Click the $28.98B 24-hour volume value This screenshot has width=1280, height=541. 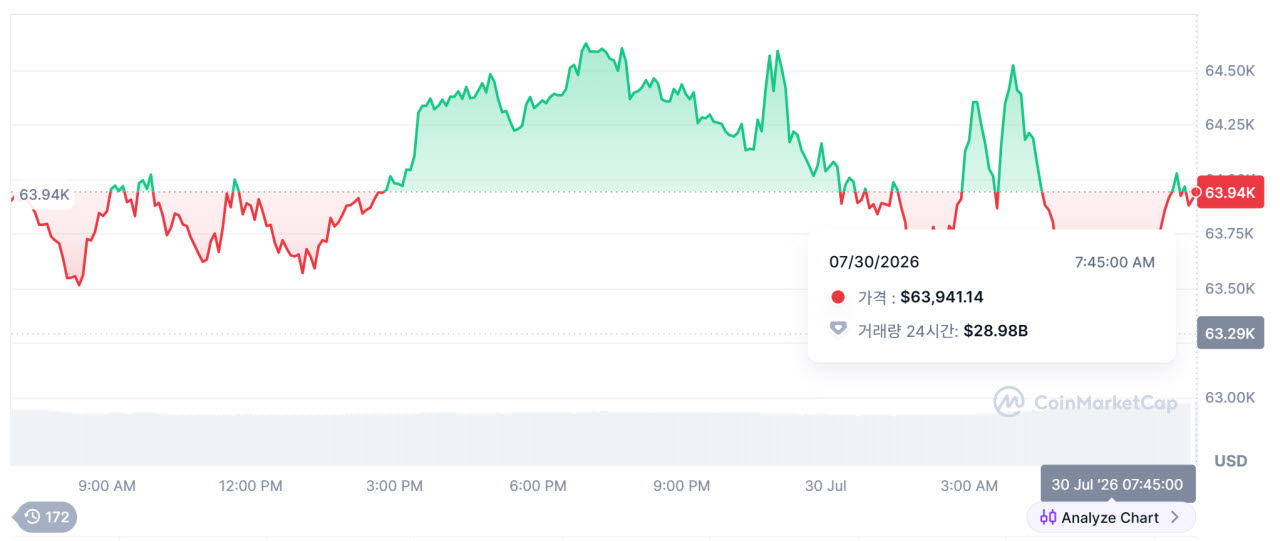(x=995, y=329)
